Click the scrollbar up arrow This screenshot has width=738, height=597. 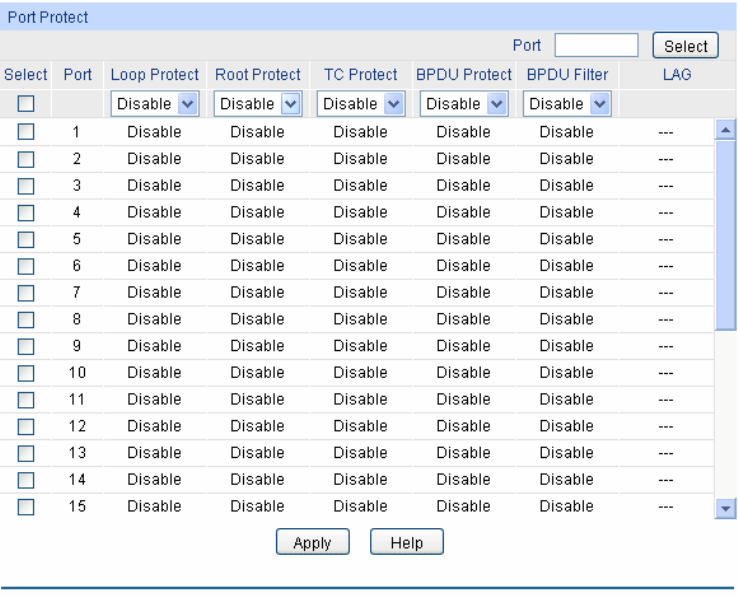tap(725, 129)
